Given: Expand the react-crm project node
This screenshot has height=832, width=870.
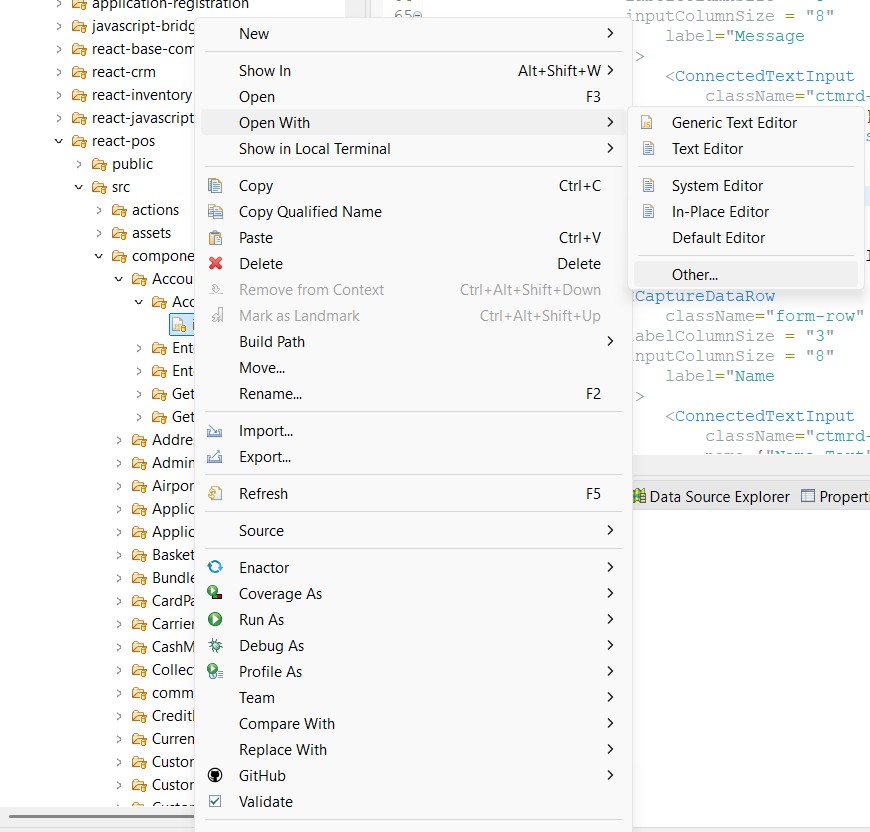Looking at the screenshot, I should (x=59, y=72).
